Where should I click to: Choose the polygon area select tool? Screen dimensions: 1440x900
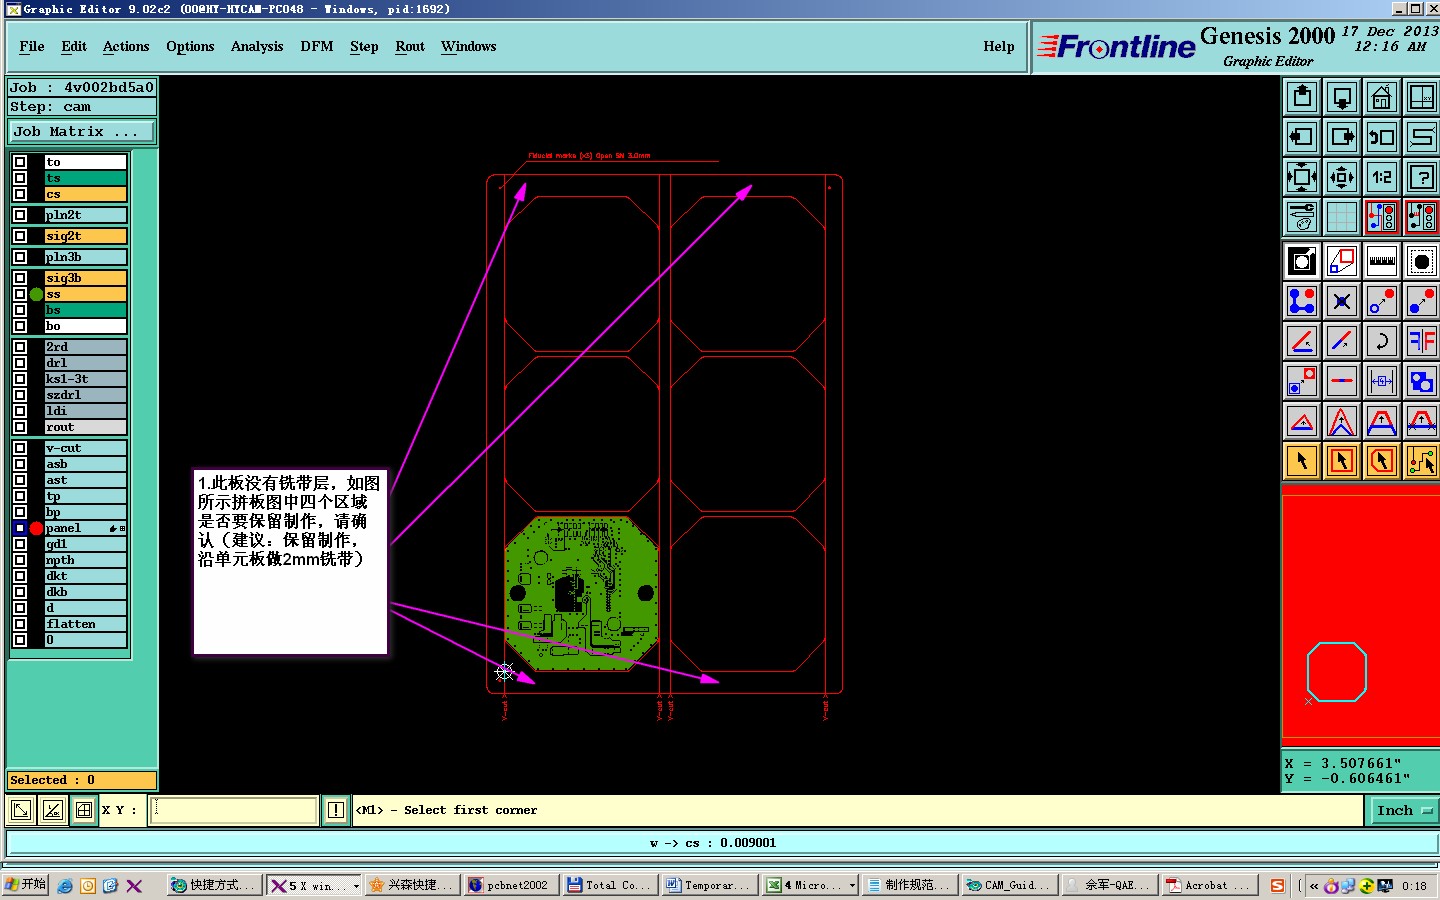(1381, 461)
